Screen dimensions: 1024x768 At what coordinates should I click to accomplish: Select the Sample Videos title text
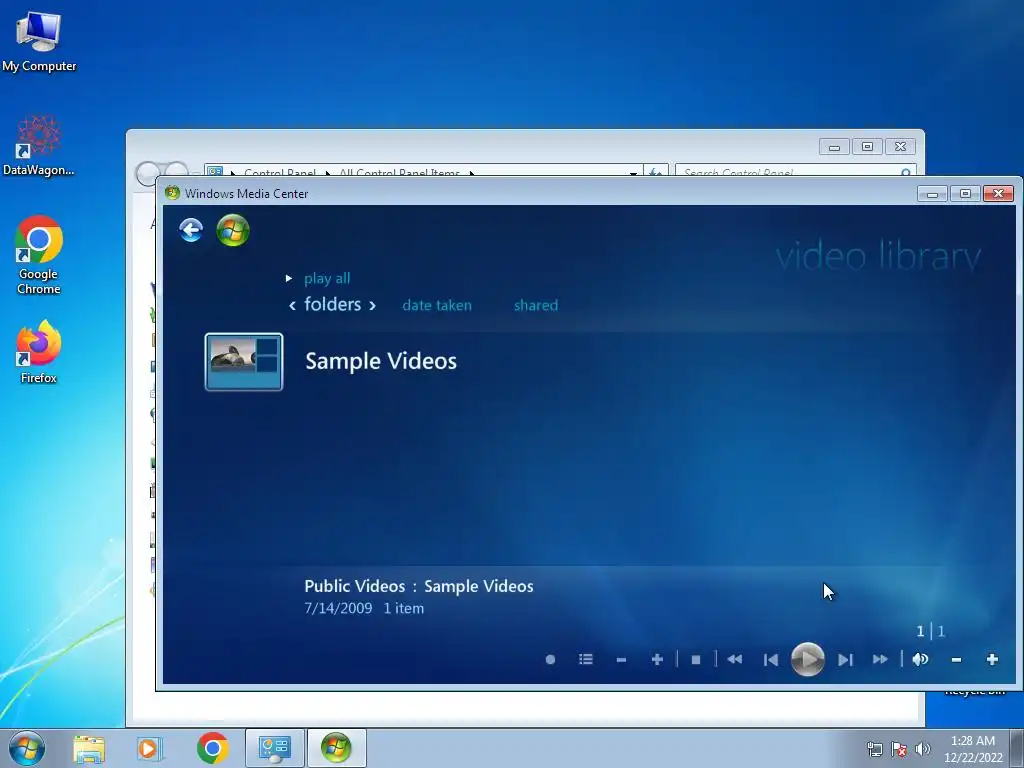click(381, 360)
